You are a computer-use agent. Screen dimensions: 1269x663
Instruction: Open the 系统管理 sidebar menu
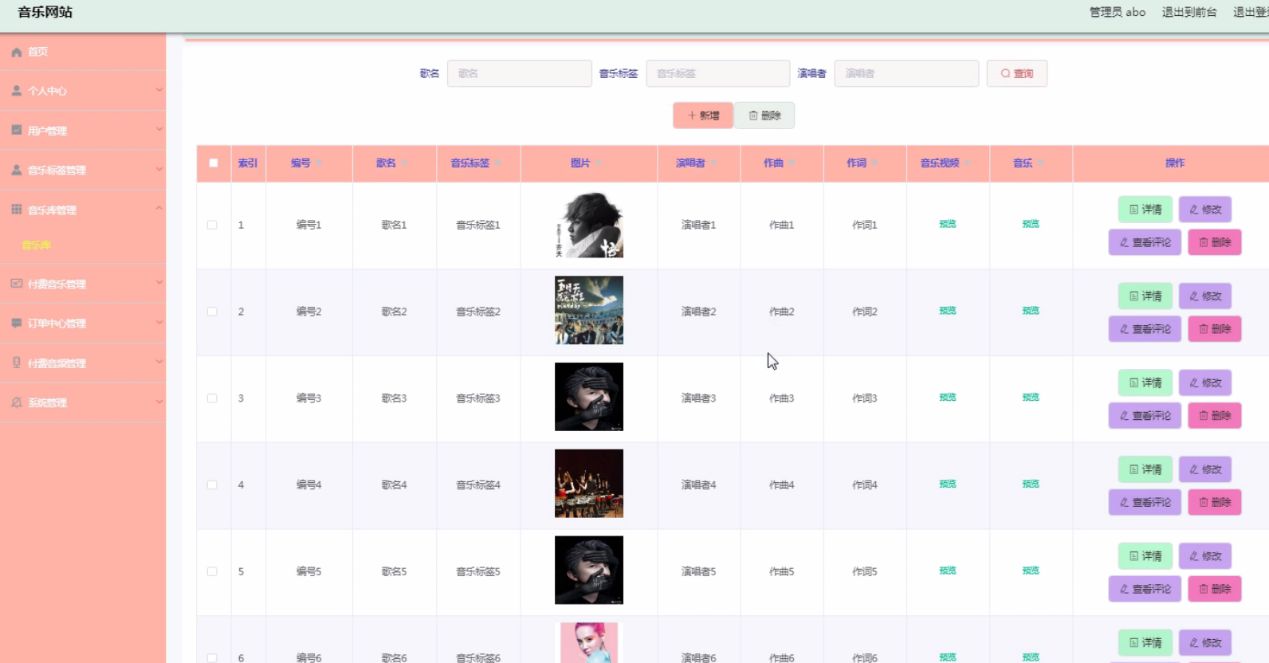click(82, 403)
